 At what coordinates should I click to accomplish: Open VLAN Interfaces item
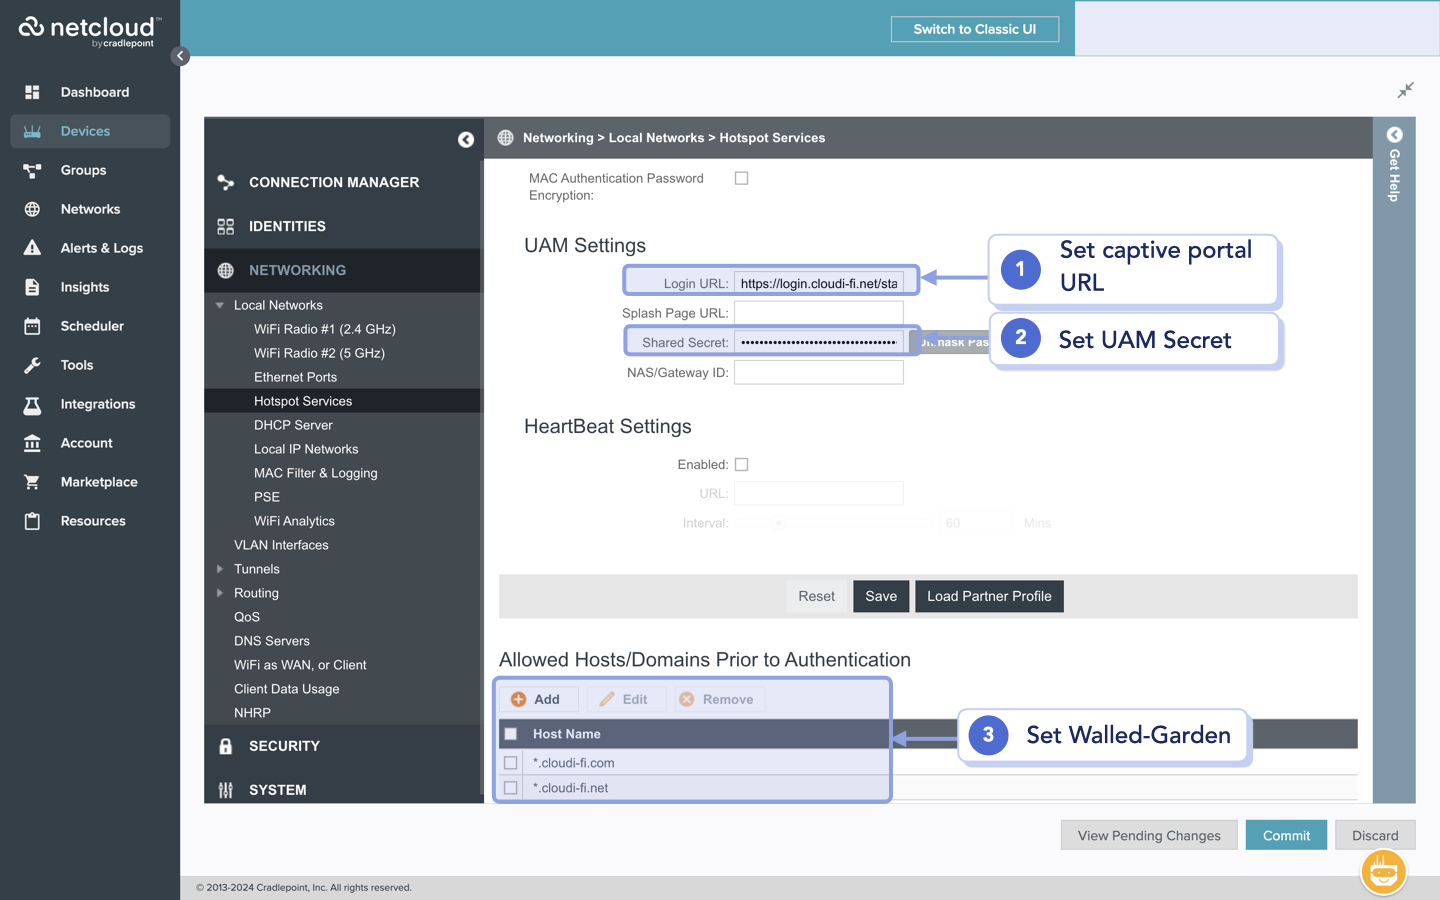pos(281,545)
